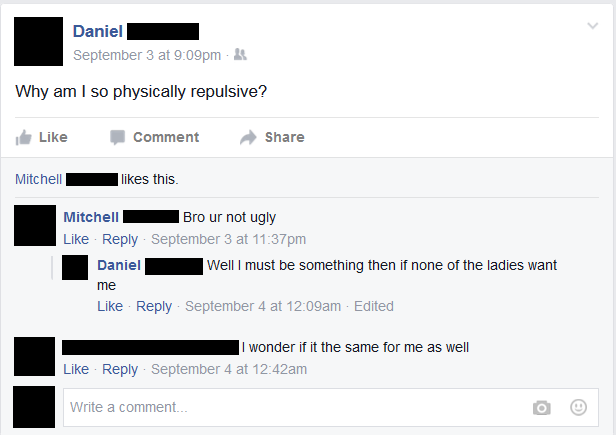Expand the post options chevron

click(x=593, y=26)
